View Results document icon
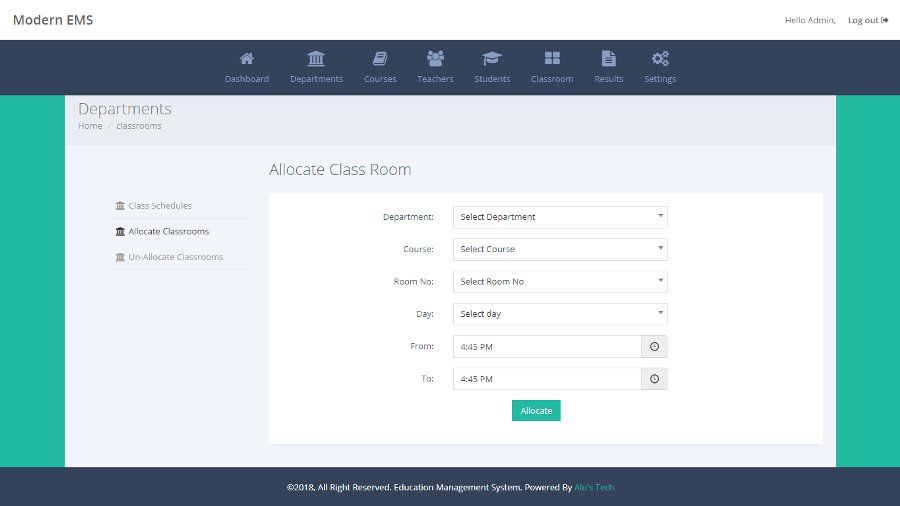The width and height of the screenshot is (900, 506). pos(608,59)
